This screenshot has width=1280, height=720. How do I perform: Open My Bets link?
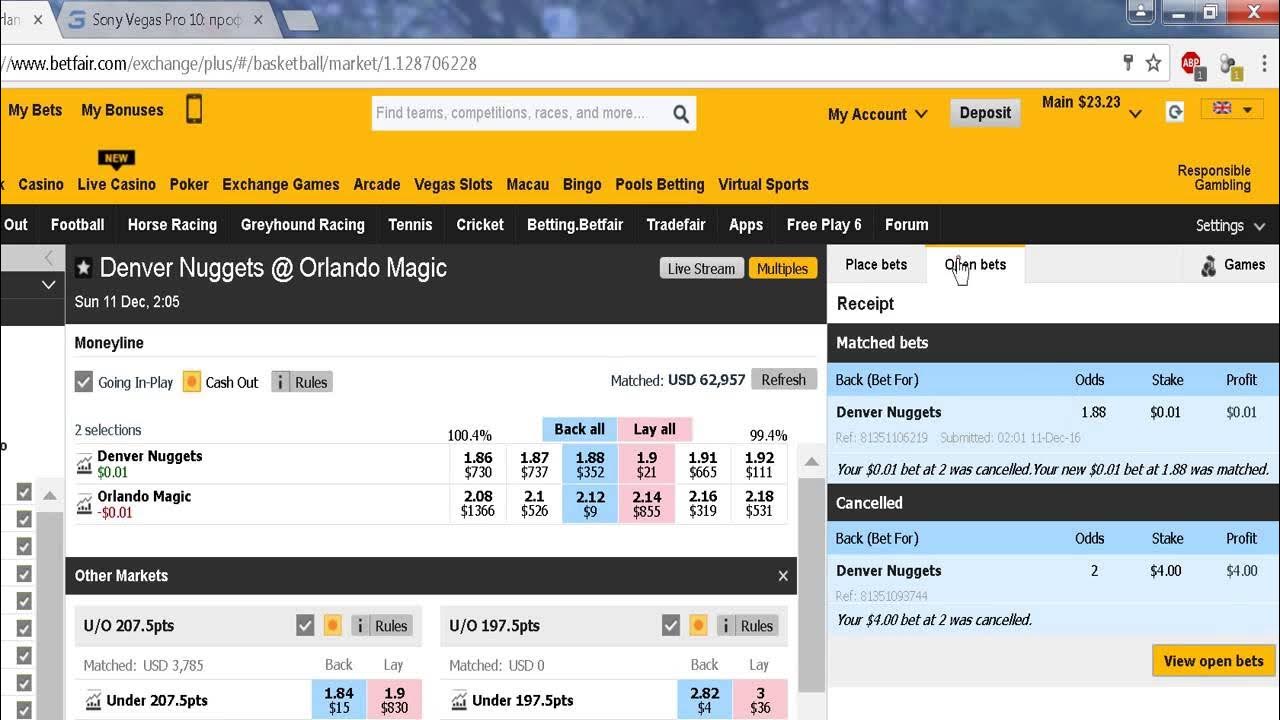[x=35, y=111]
